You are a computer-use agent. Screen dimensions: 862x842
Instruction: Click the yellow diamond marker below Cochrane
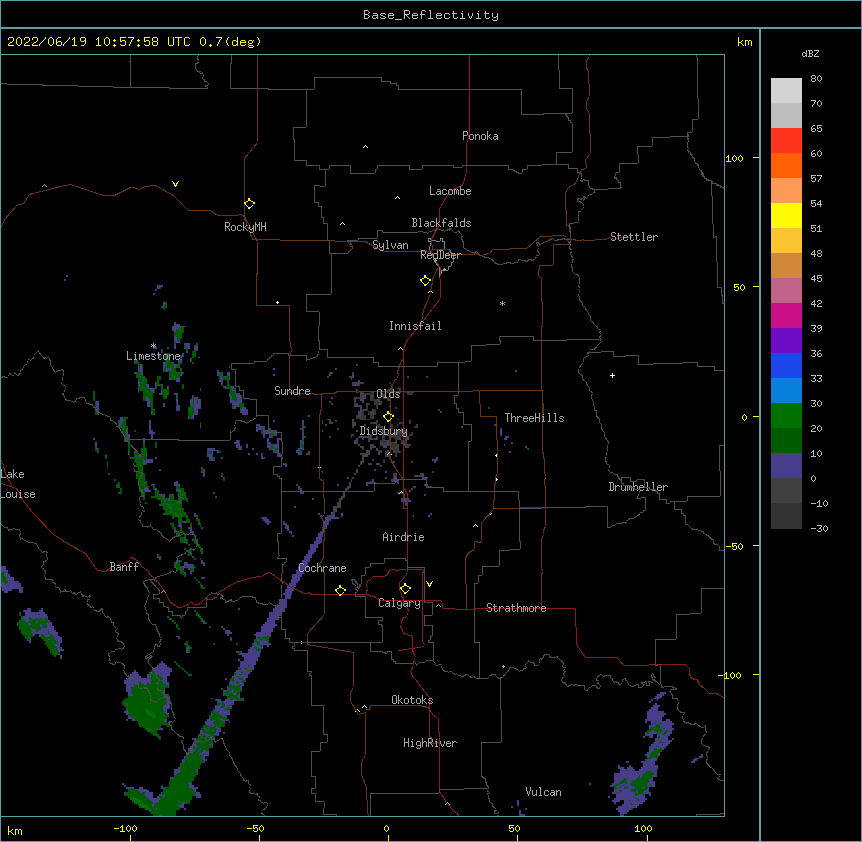[340, 590]
